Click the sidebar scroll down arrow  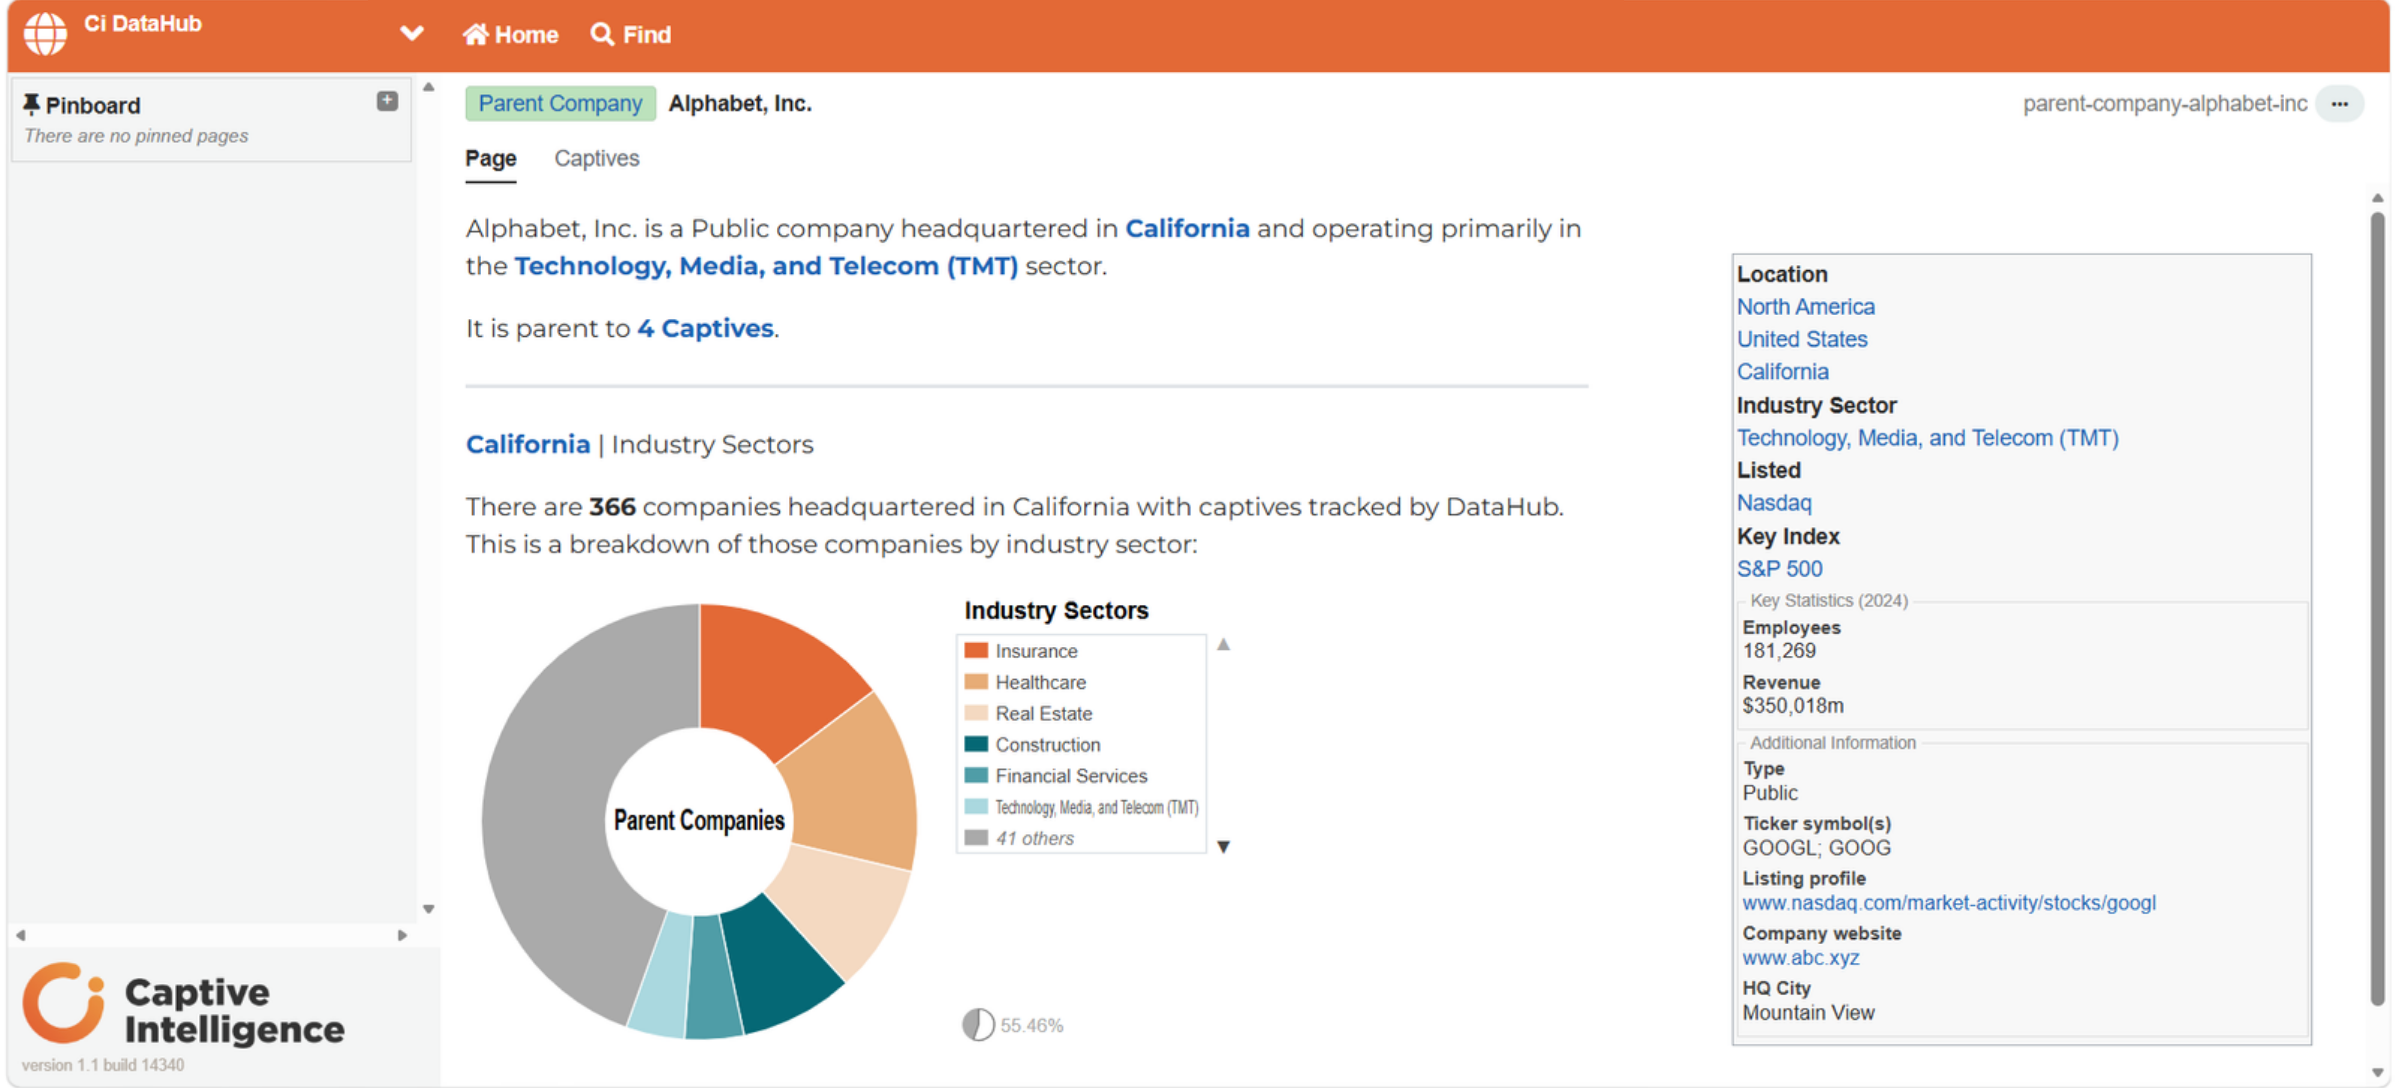(x=428, y=909)
